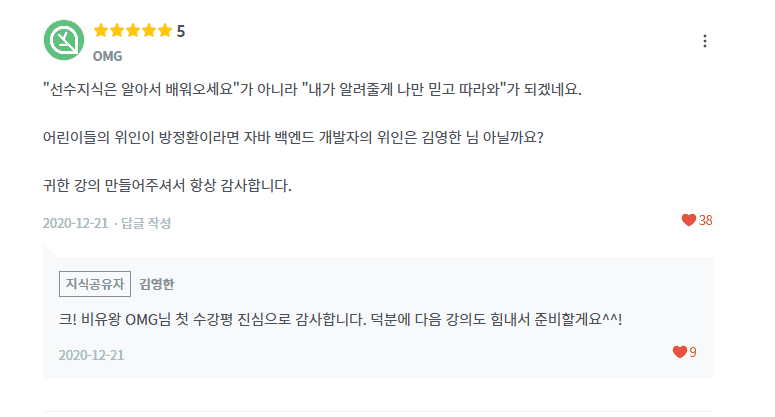The image size is (775, 417).
Task: Click the first rating star
Action: click(x=100, y=31)
